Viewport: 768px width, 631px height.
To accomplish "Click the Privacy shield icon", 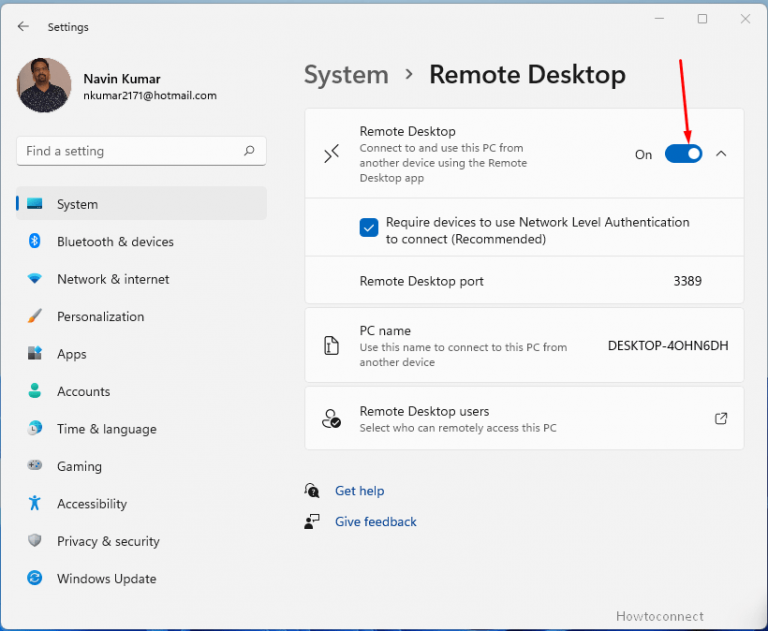I will [34, 540].
